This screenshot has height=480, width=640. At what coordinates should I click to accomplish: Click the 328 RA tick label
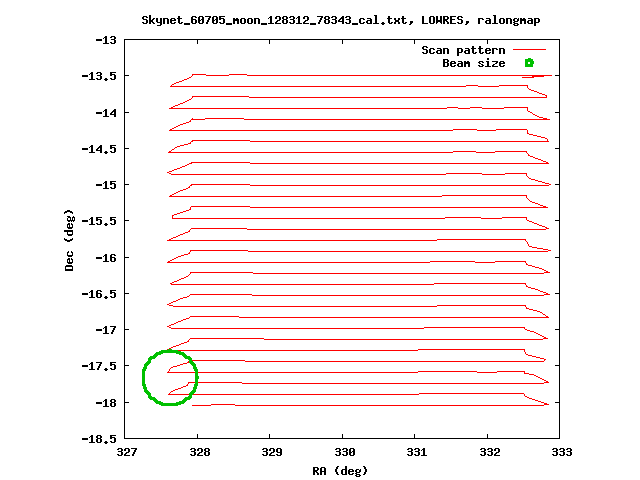click(x=200, y=452)
